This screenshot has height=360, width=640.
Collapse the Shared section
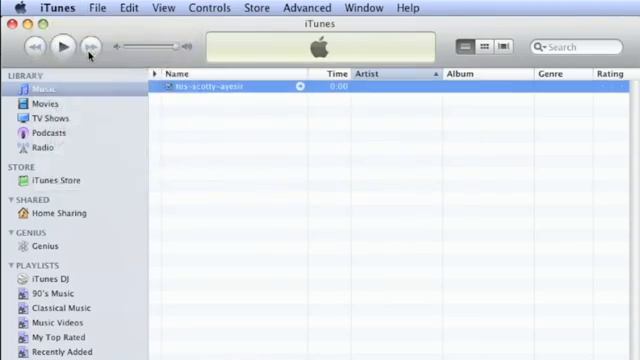point(11,200)
